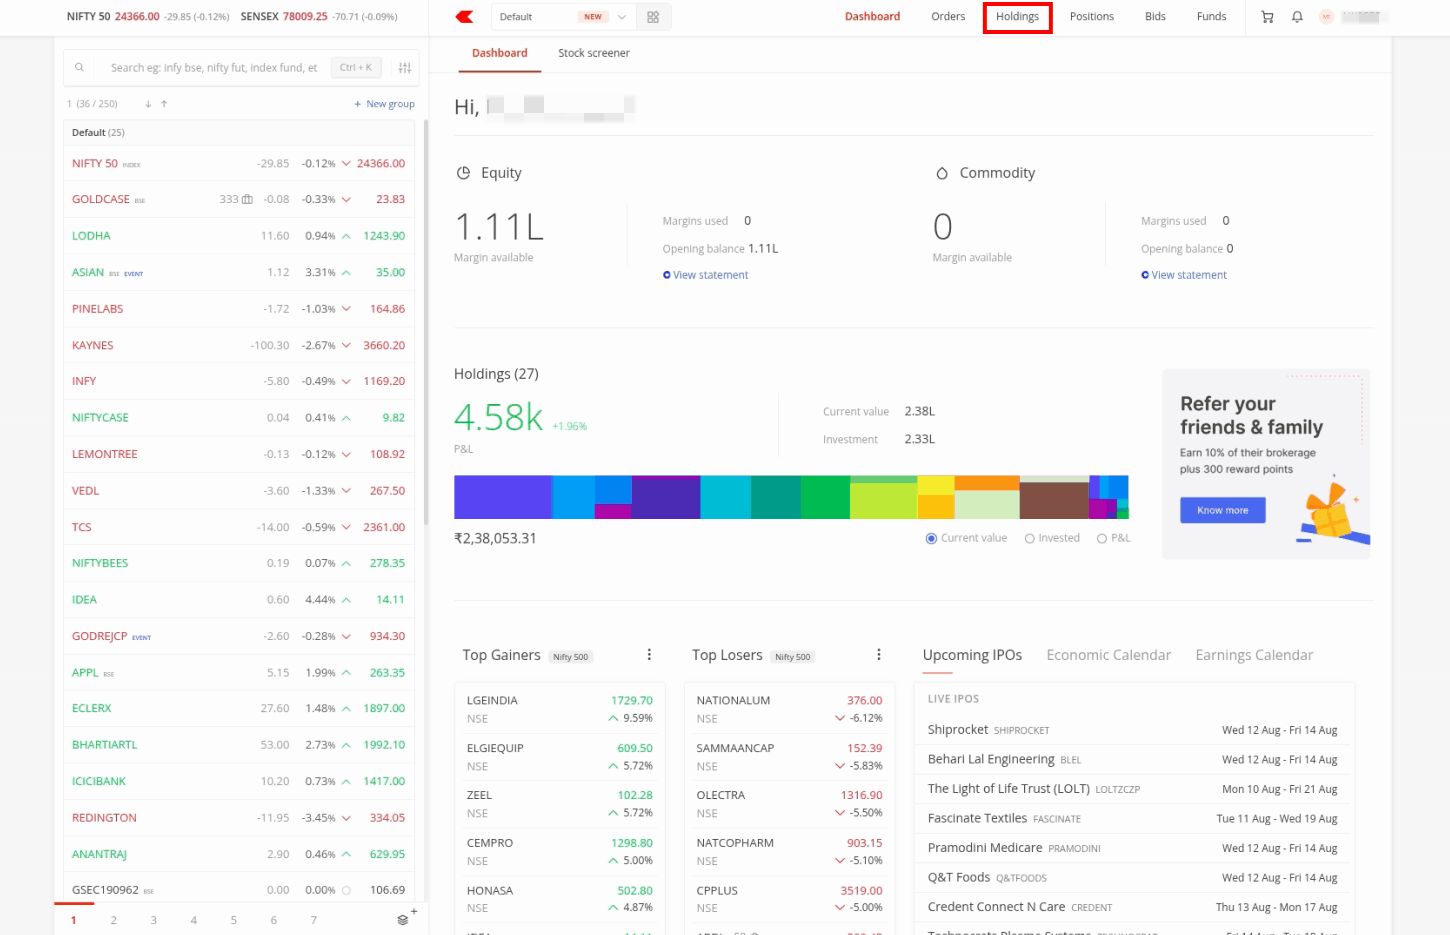Open ZEEL in Top Gainers
The width and height of the screenshot is (1450, 935).
pyautogui.click(x=559, y=804)
